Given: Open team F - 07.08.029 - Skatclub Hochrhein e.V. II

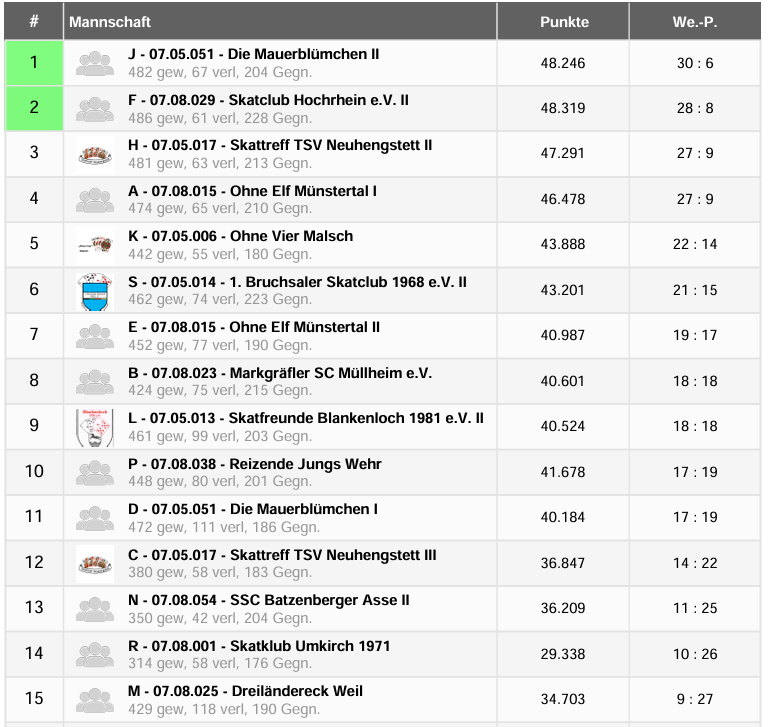Looking at the screenshot, I should click(269, 100).
